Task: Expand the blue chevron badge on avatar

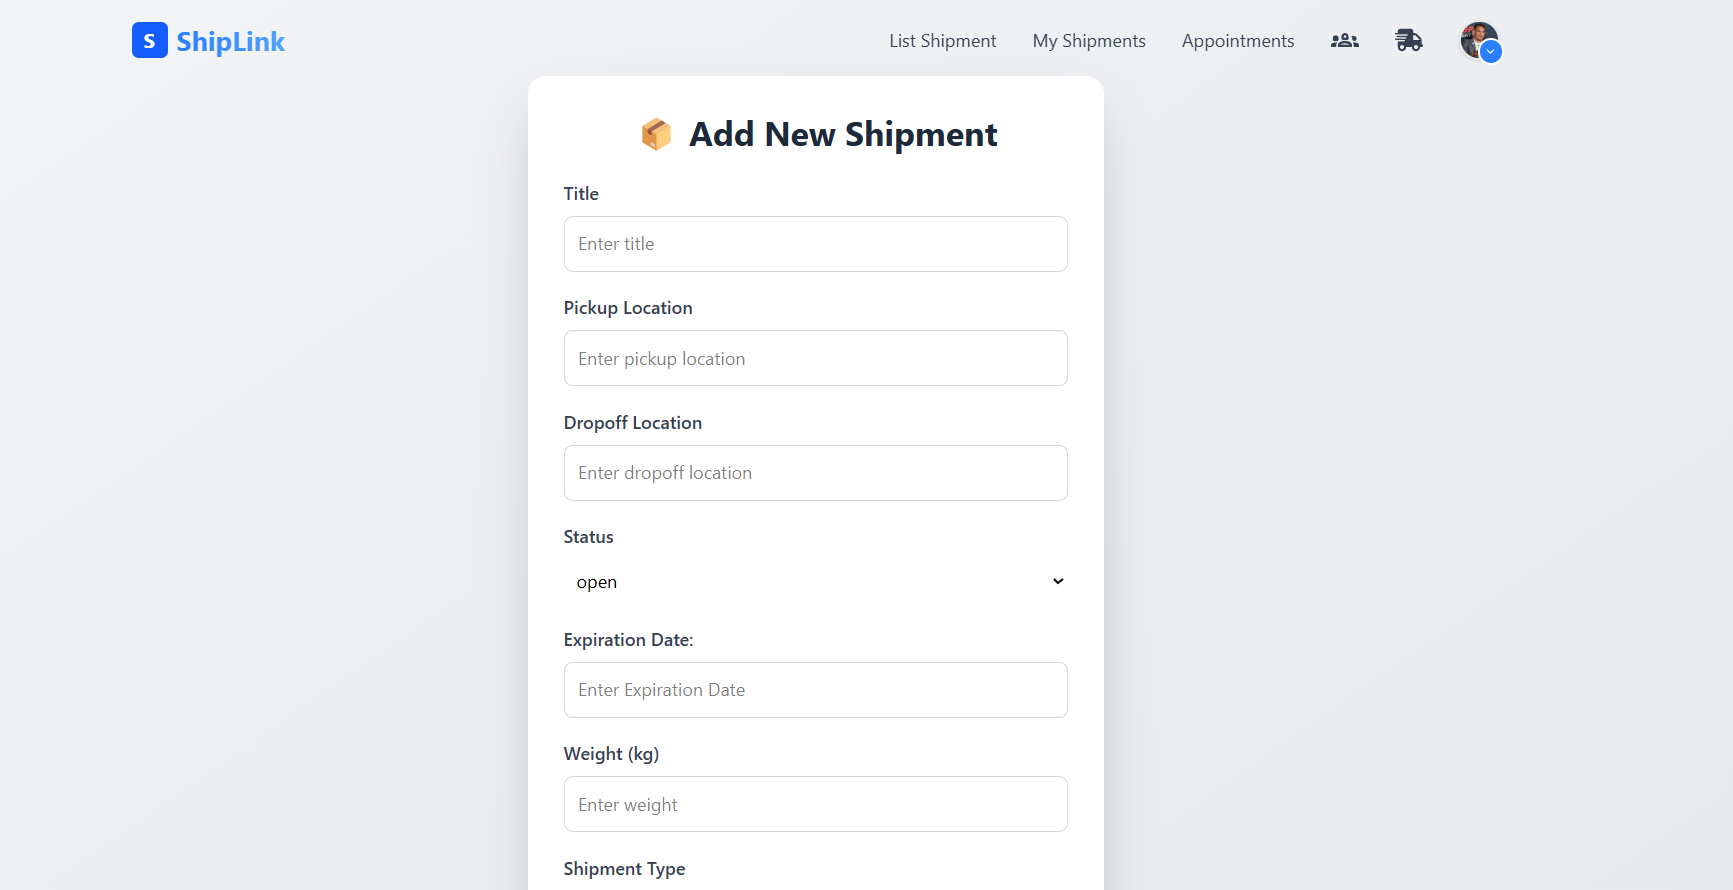Action: 1490,52
